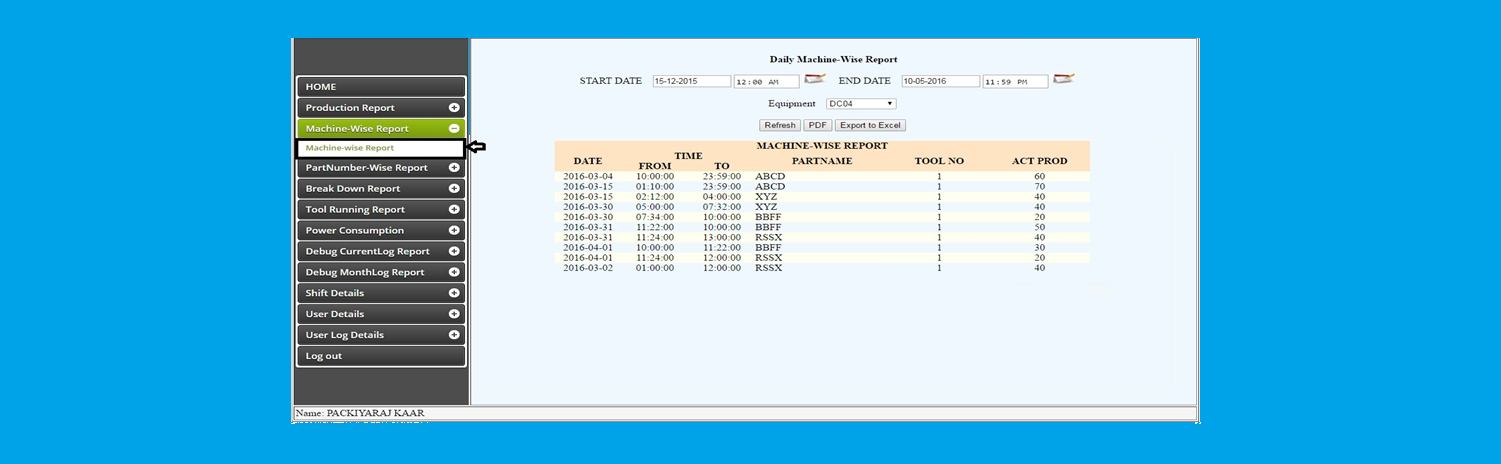Click the Refresh button
The width and height of the screenshot is (1501, 464).
(780, 125)
